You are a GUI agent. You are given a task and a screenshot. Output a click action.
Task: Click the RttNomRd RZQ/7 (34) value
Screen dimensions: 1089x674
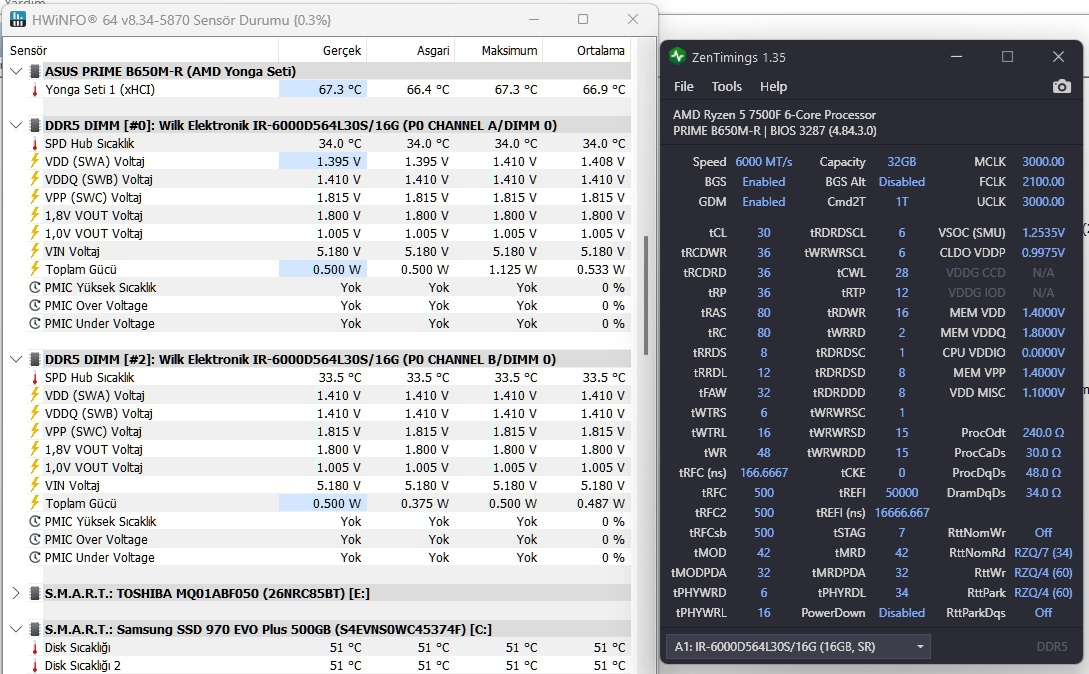point(1043,553)
